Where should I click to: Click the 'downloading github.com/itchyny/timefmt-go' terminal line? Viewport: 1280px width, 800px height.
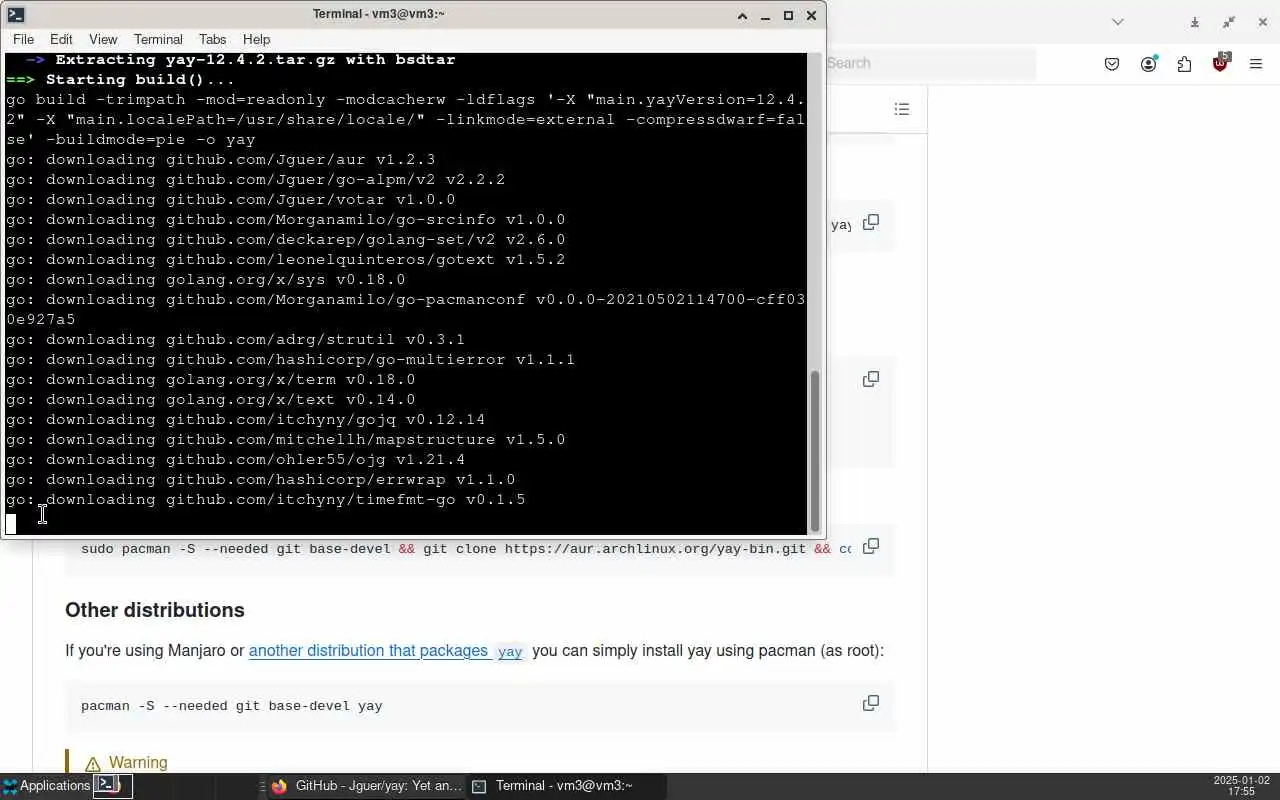[266, 500]
